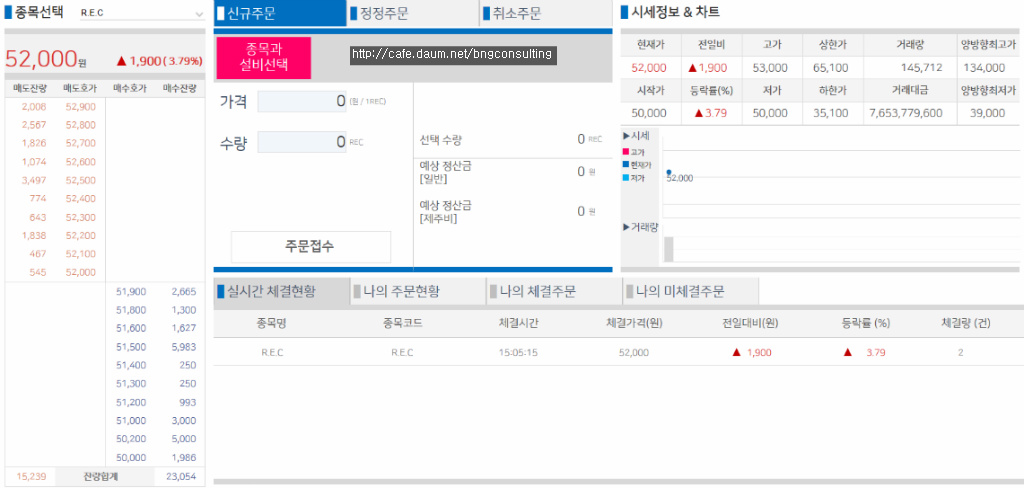Click the 체결량 (건) column header
Image resolution: width=1024 pixels, height=488 pixels.
click(964, 323)
